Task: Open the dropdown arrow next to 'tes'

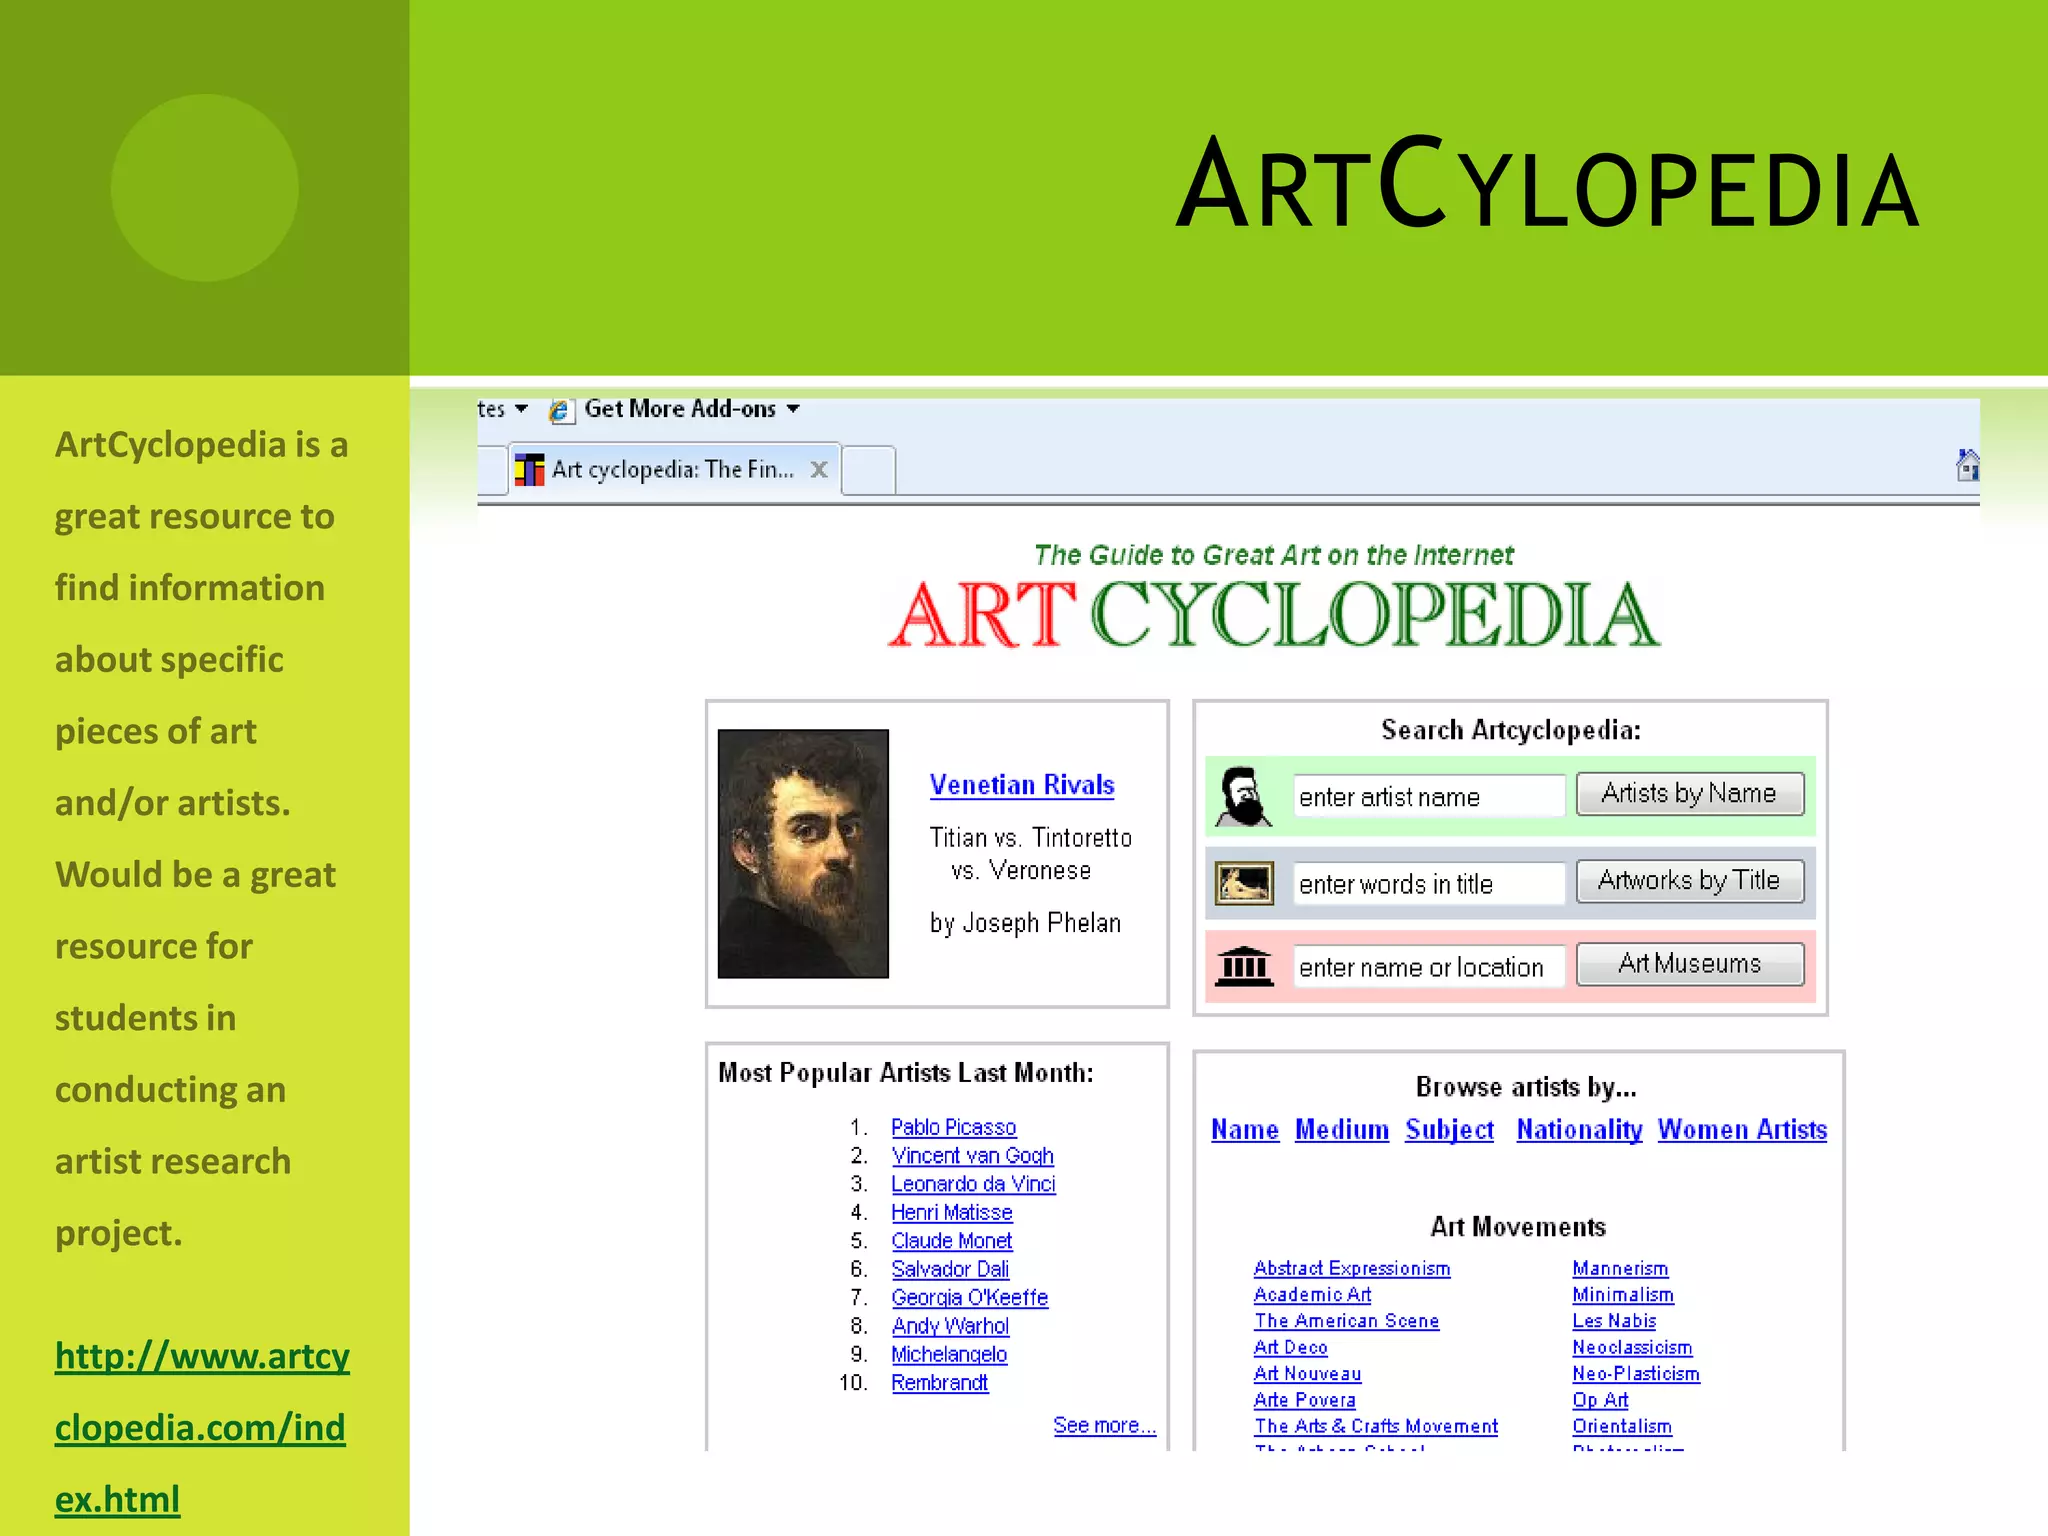Action: pyautogui.click(x=521, y=409)
